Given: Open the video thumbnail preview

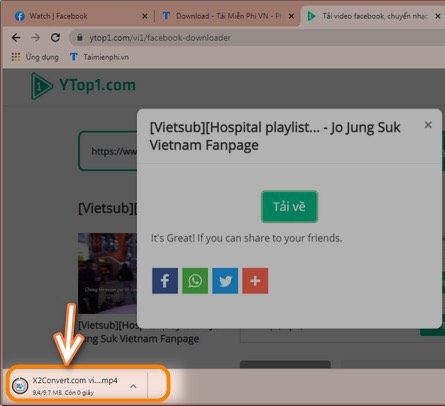Looking at the screenshot, I should [107, 273].
